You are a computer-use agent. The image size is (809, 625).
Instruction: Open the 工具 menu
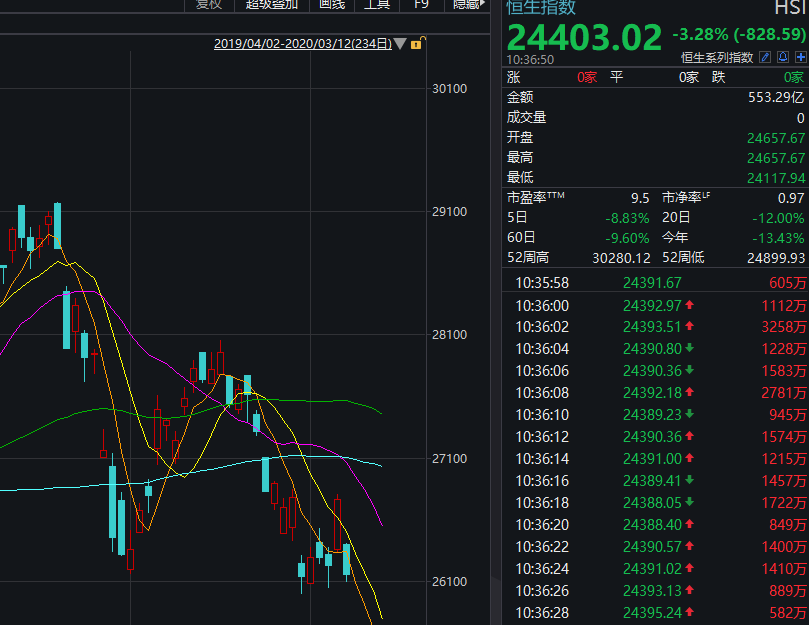point(377,5)
